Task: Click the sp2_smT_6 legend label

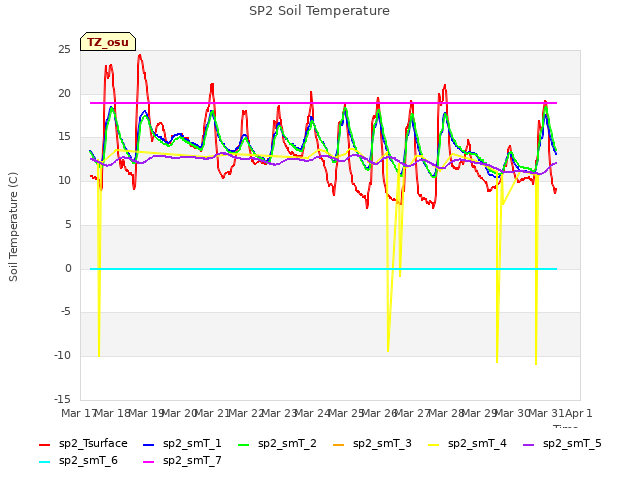Action: coord(88,460)
